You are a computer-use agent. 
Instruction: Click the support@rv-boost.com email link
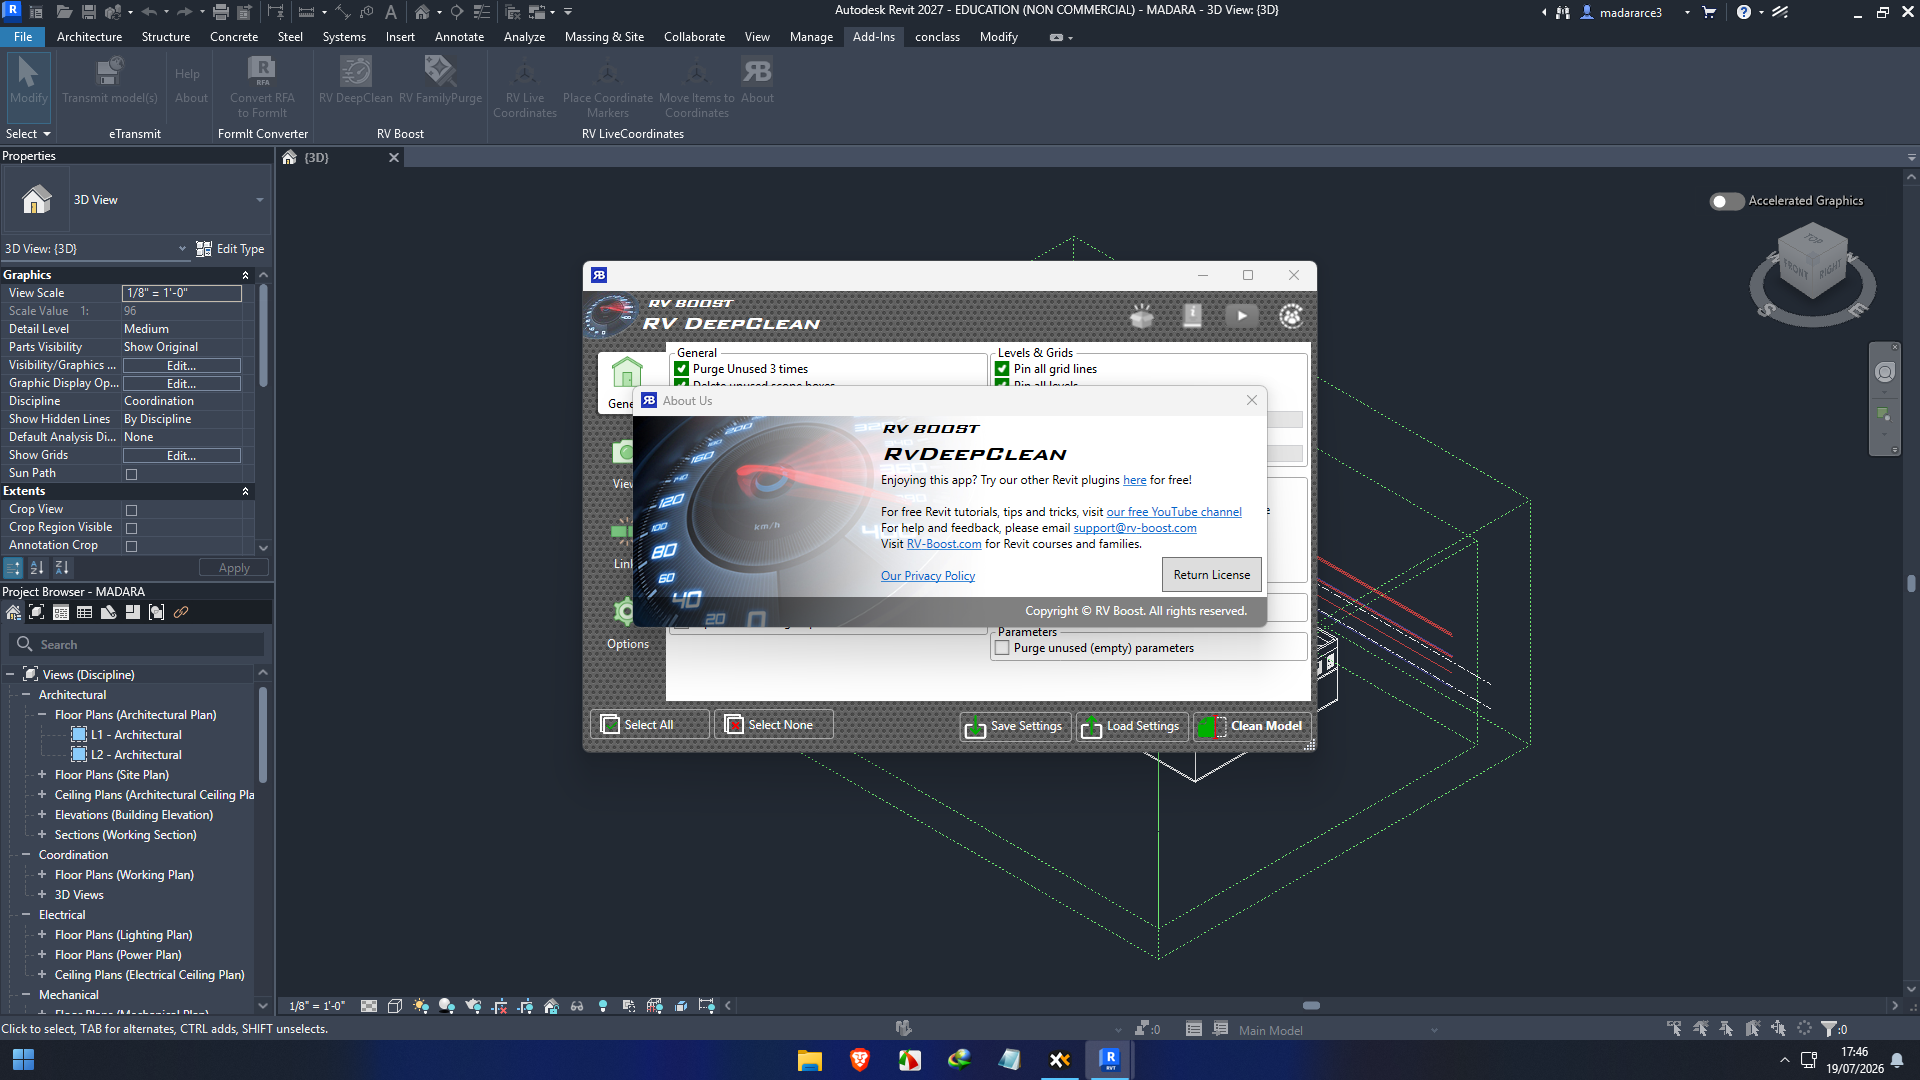(1135, 528)
